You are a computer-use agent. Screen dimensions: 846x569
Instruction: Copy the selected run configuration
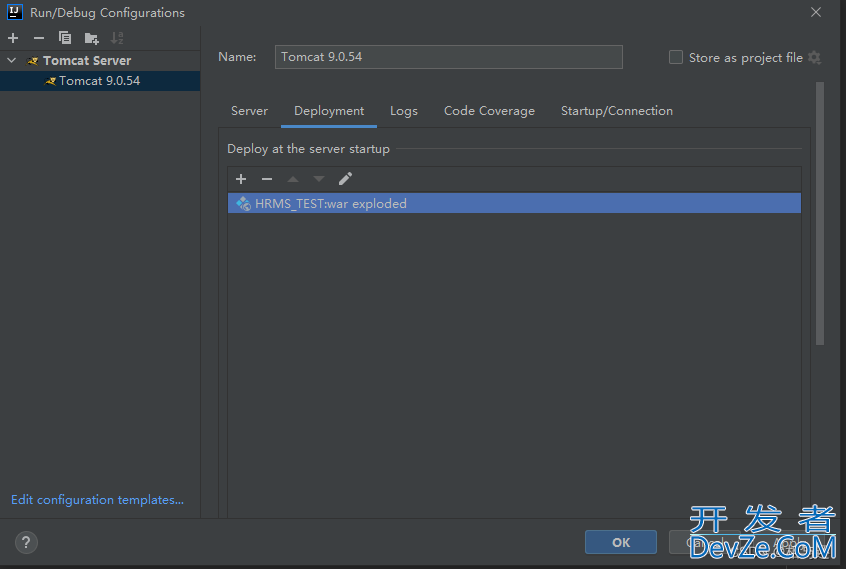click(x=65, y=38)
